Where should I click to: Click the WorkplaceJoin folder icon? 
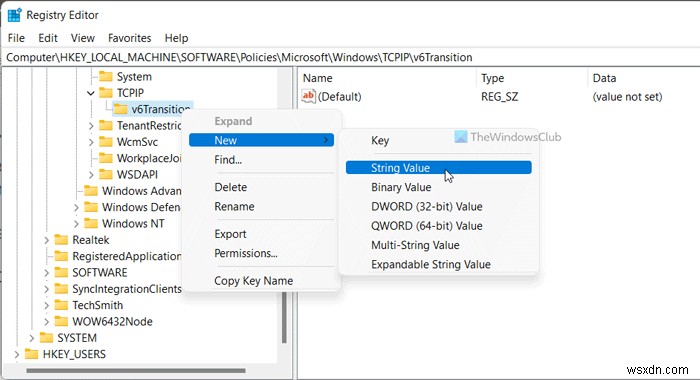point(106,158)
